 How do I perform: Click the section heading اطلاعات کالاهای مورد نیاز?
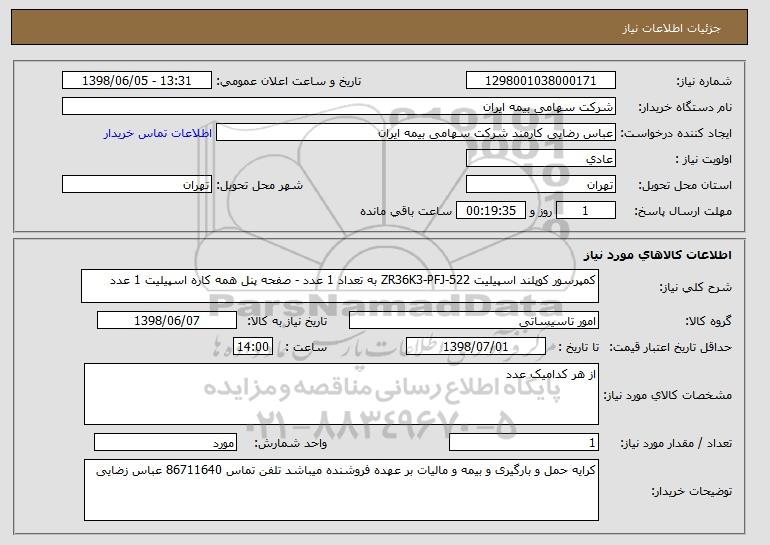tap(658, 255)
